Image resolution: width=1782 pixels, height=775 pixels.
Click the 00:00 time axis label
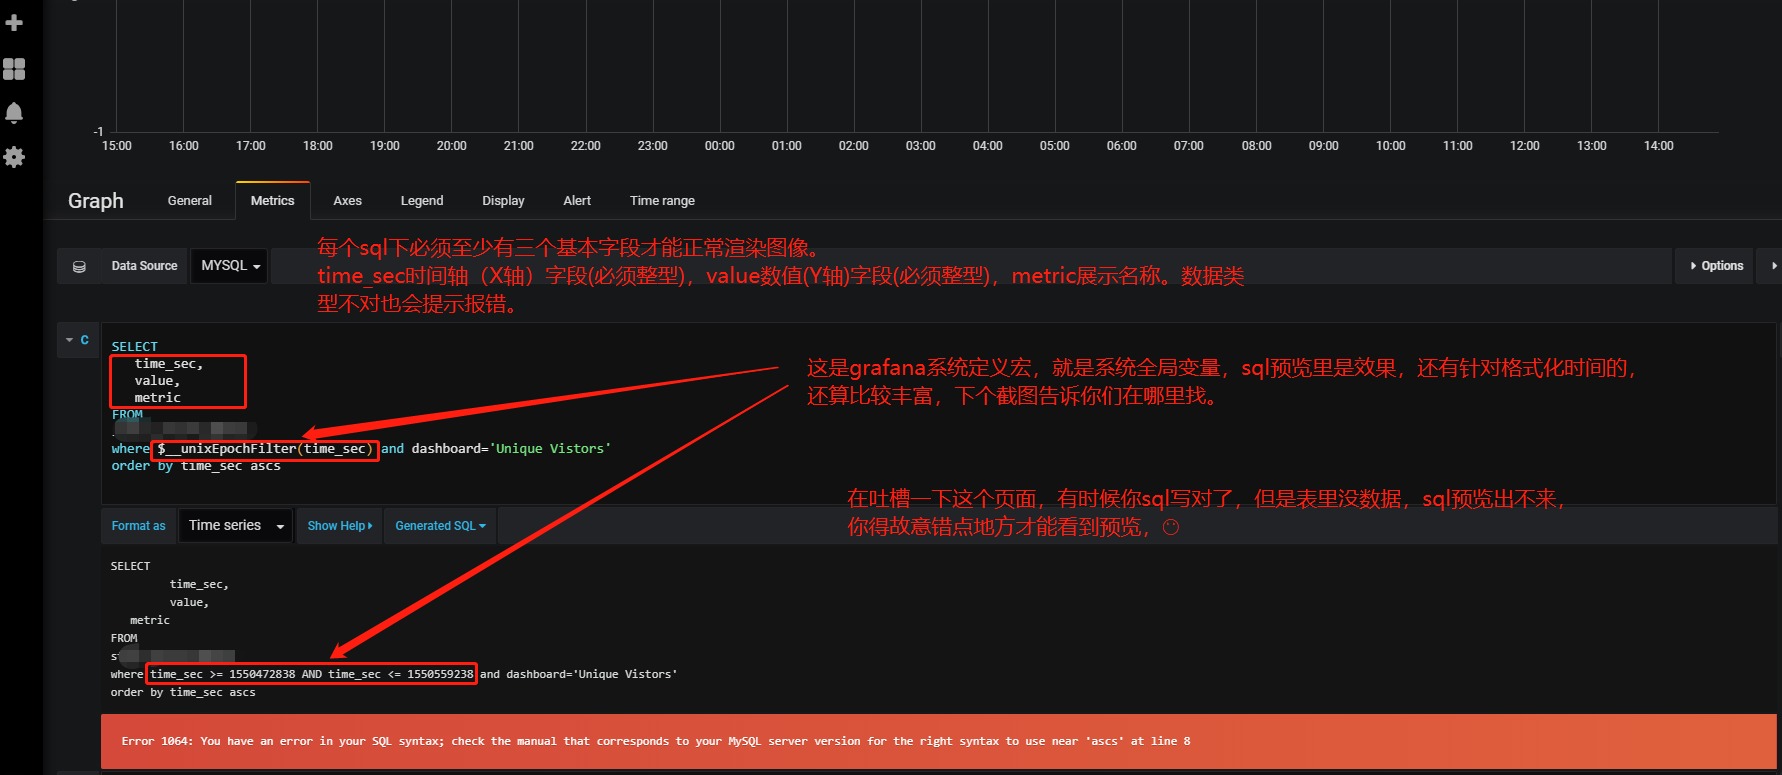click(719, 146)
